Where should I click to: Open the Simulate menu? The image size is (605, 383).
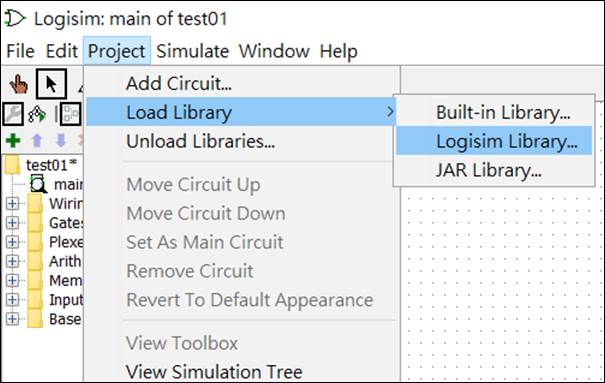pyautogui.click(x=192, y=51)
